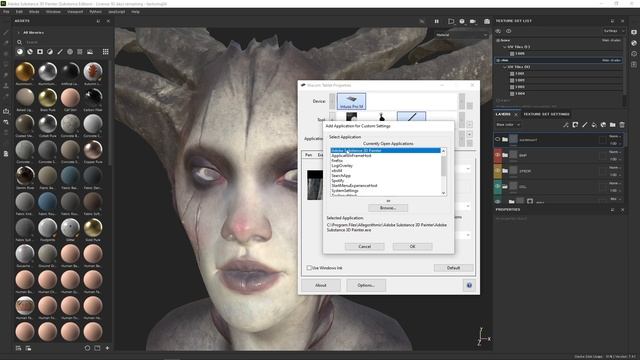Click the About button in Wacom window
The height and width of the screenshot is (360, 640).
[321, 285]
